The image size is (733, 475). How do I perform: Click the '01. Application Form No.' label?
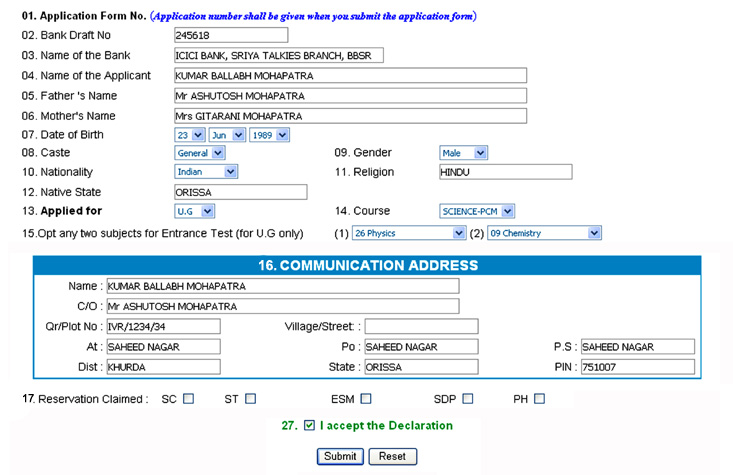click(x=84, y=16)
